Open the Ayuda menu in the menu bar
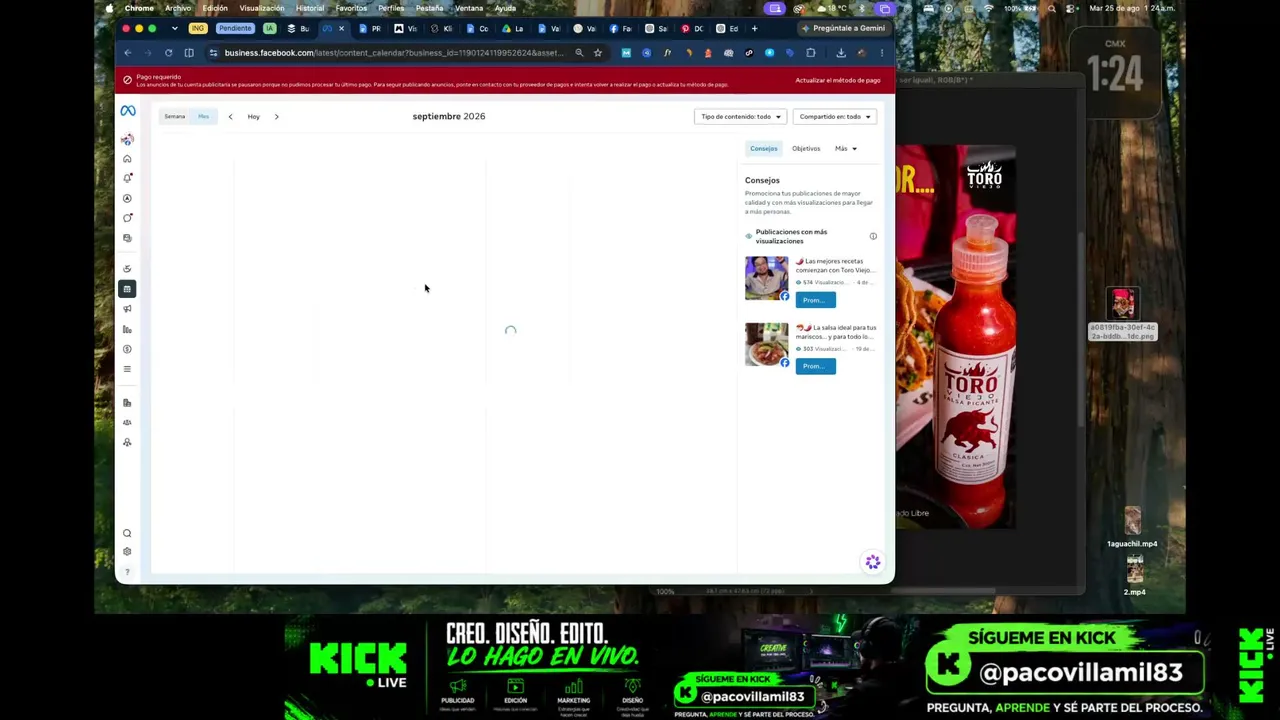Screen dimensions: 1280x720 click(505, 8)
